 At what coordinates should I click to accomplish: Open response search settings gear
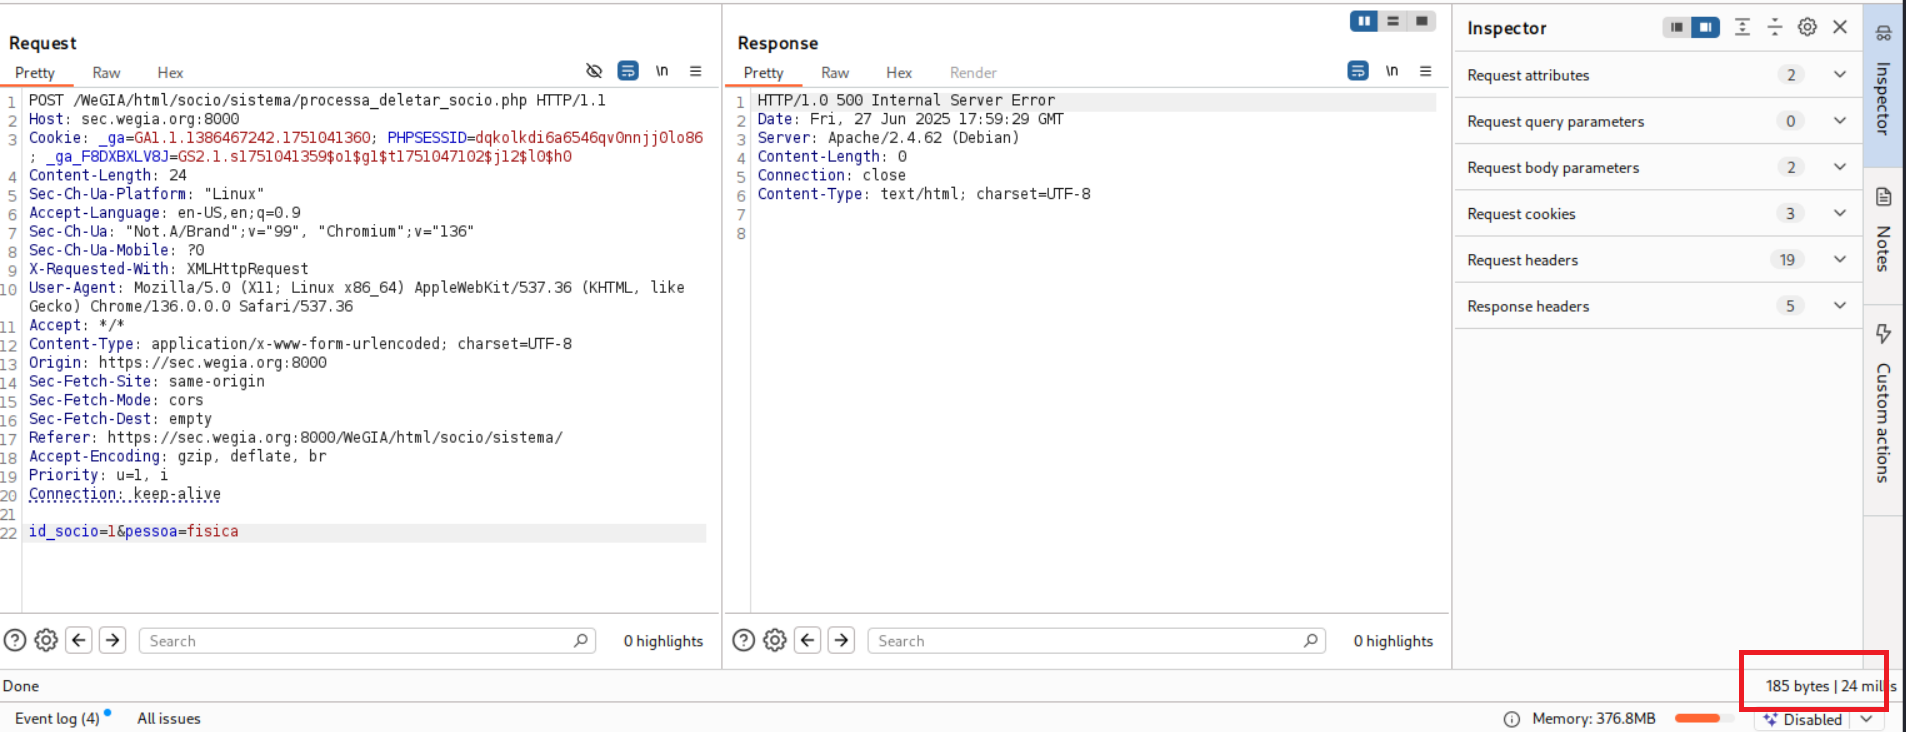775,640
